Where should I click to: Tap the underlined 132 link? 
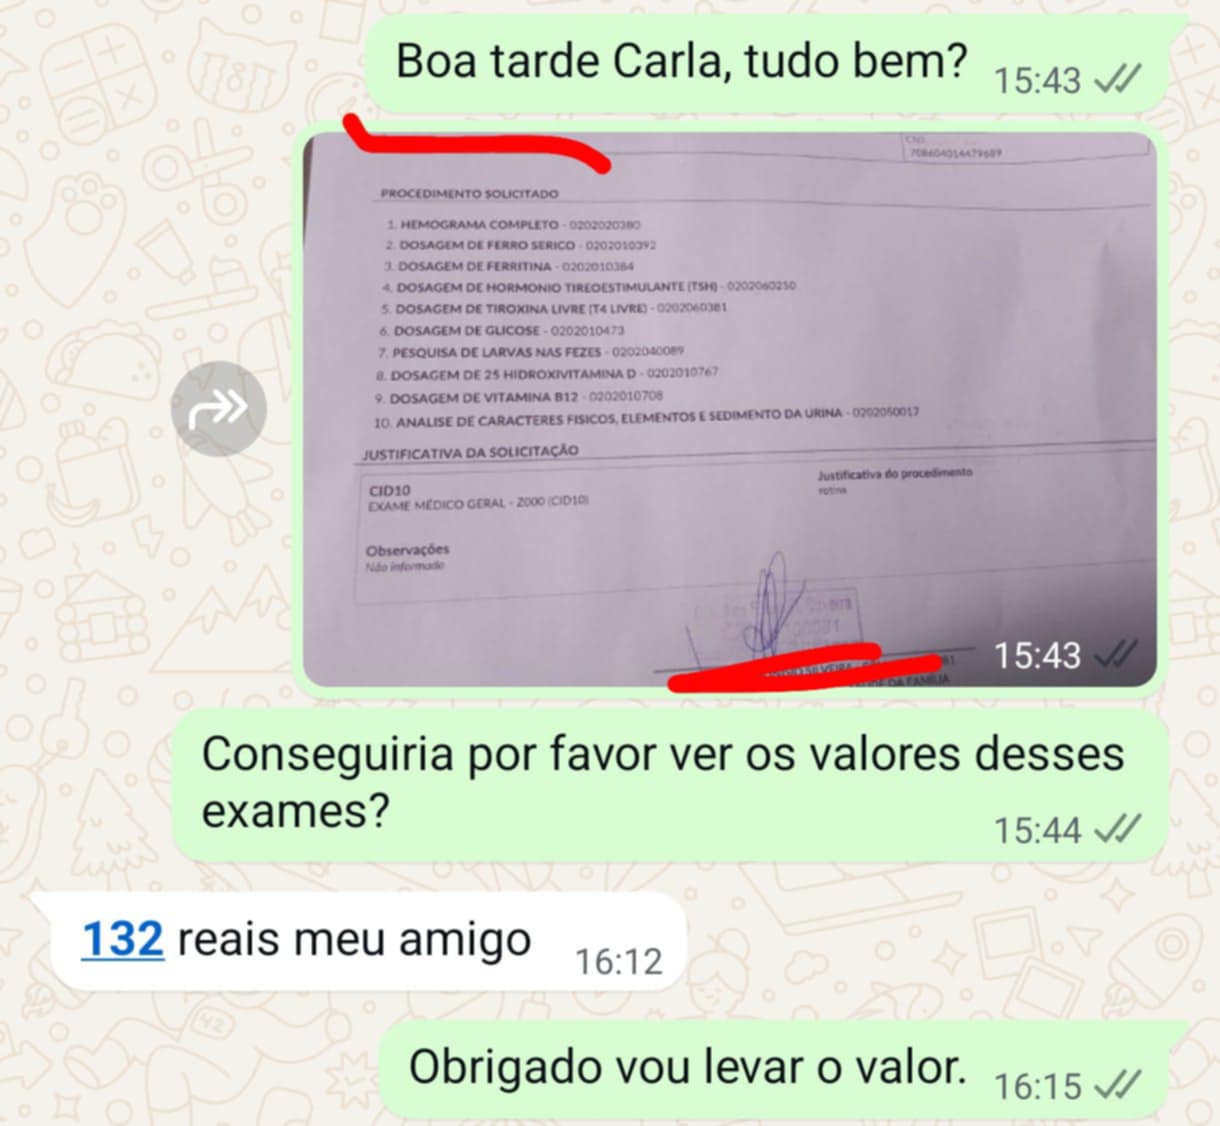122,939
